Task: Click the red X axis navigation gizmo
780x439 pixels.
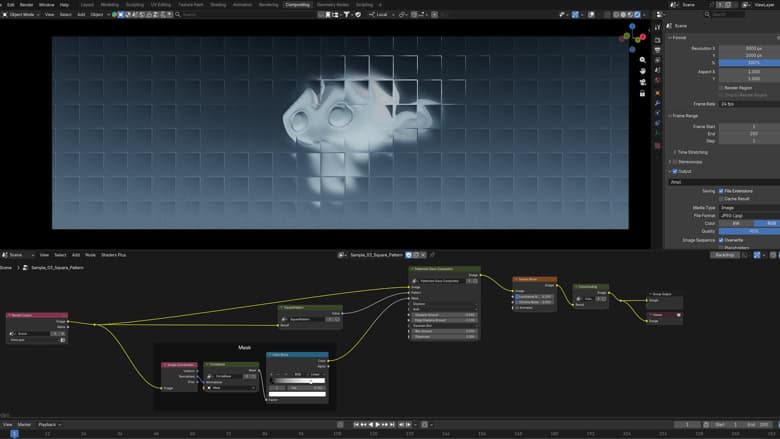Action: [x=643, y=37]
